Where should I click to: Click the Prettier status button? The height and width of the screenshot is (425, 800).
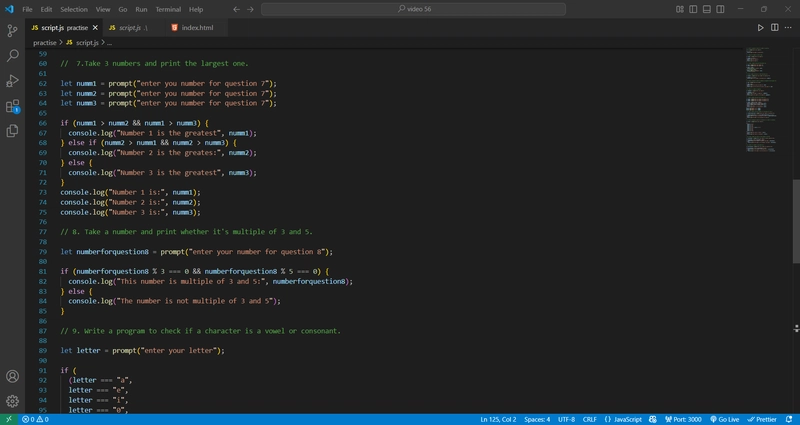[762, 419]
